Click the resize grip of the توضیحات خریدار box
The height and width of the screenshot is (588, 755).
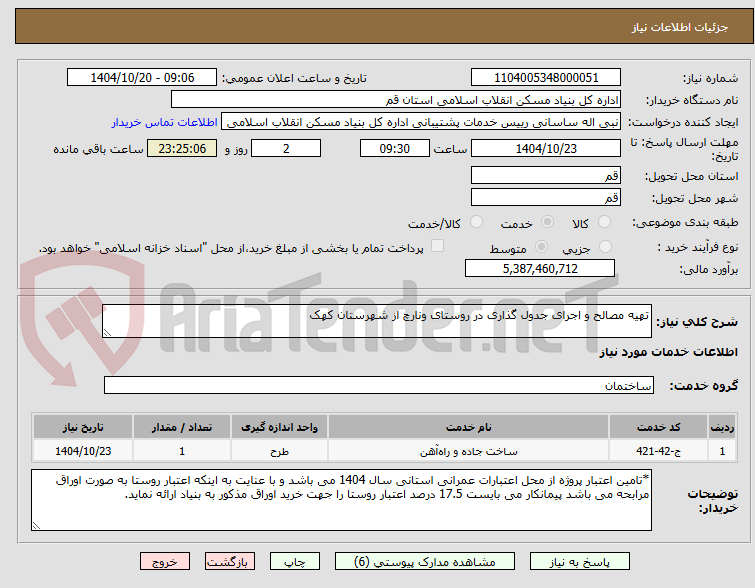(36, 525)
